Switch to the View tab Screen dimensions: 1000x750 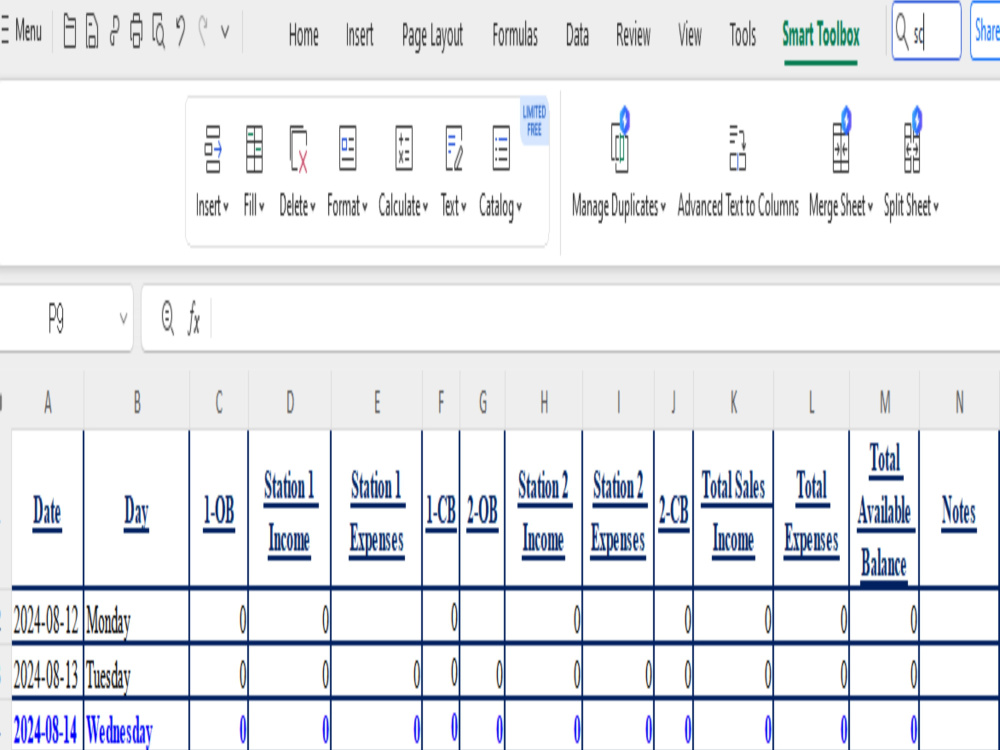tap(689, 34)
